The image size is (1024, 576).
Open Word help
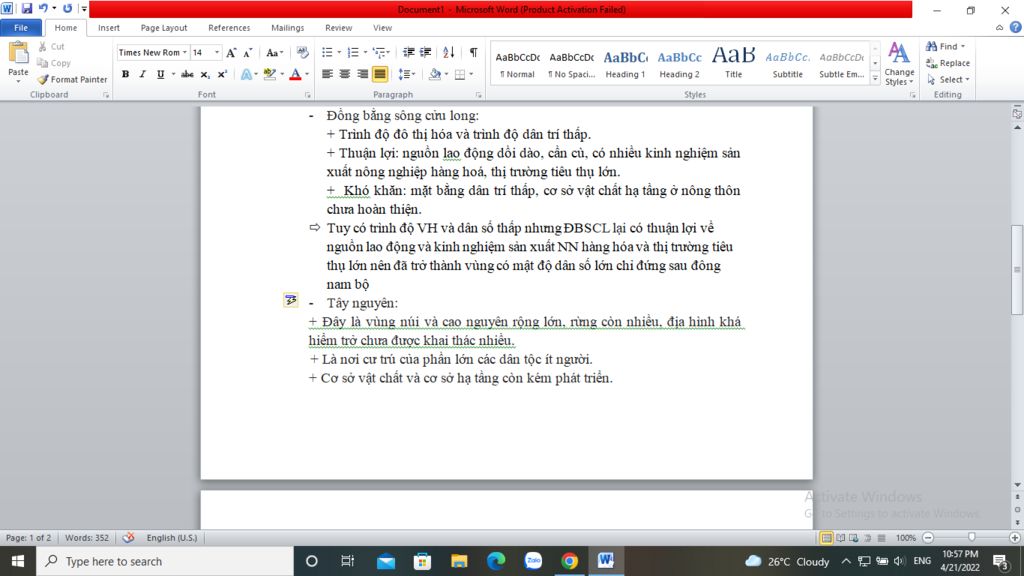[1015, 27]
